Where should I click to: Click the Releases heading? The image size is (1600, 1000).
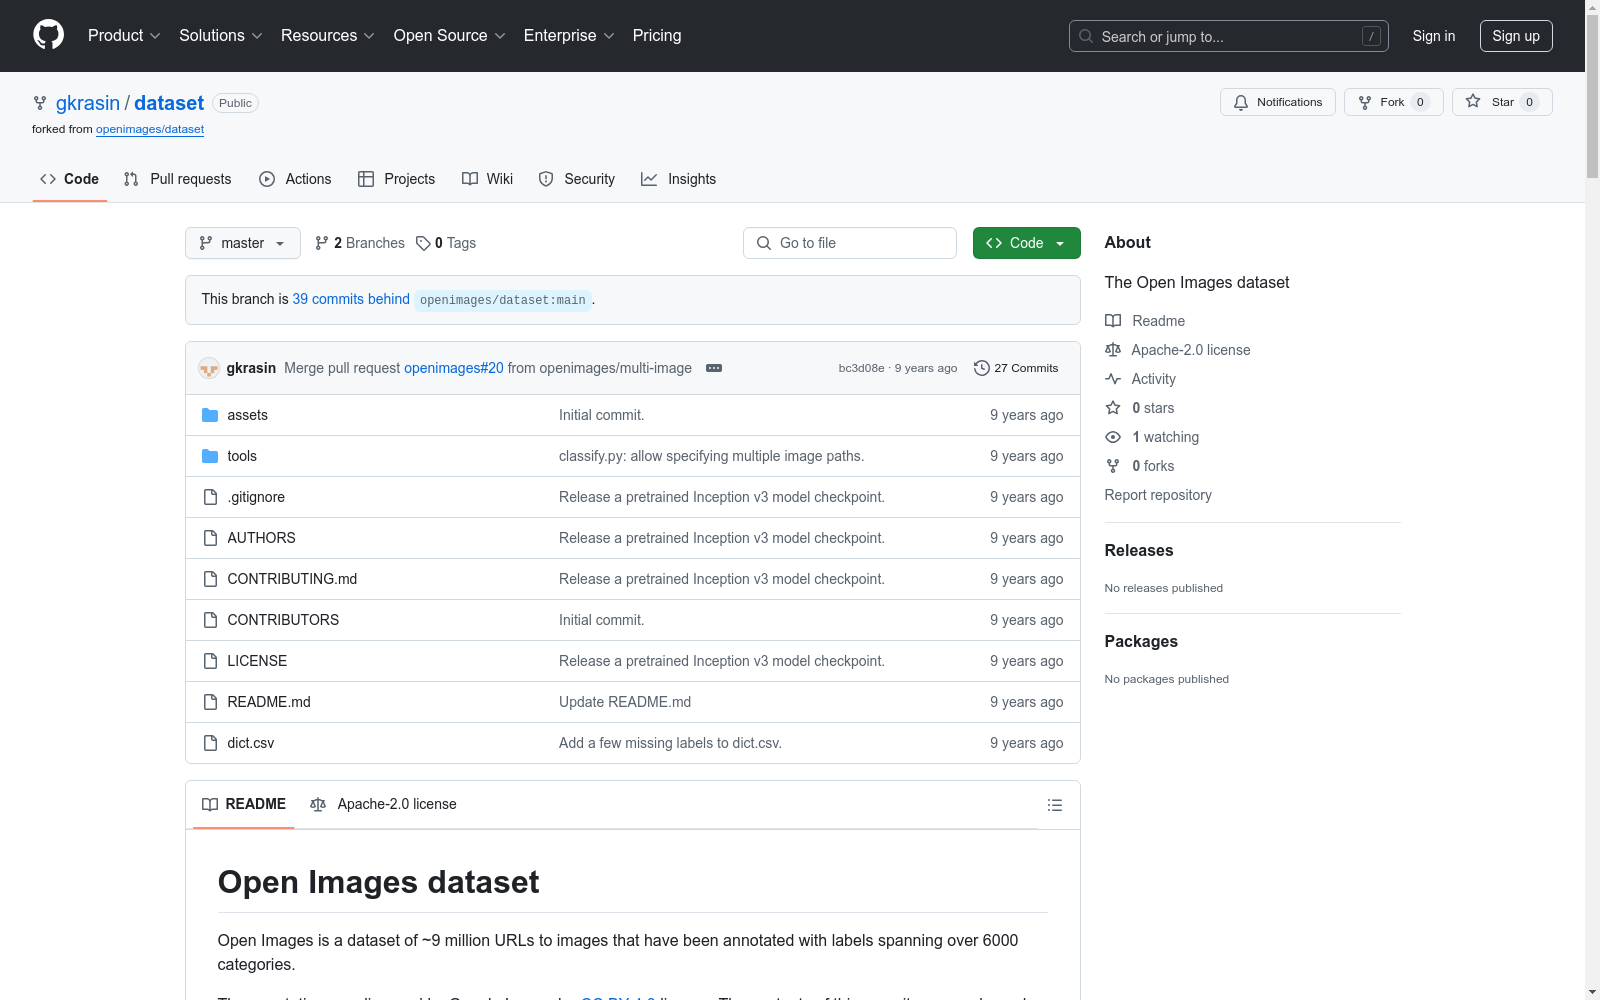(x=1139, y=550)
